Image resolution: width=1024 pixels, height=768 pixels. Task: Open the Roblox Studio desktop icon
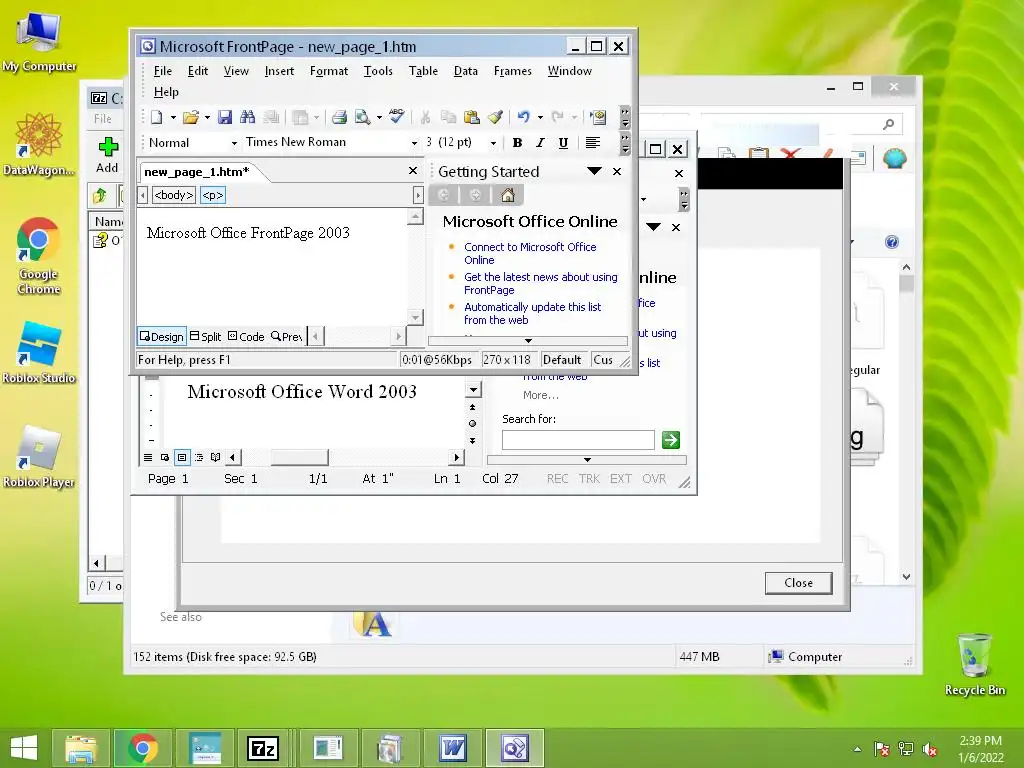coord(39,352)
